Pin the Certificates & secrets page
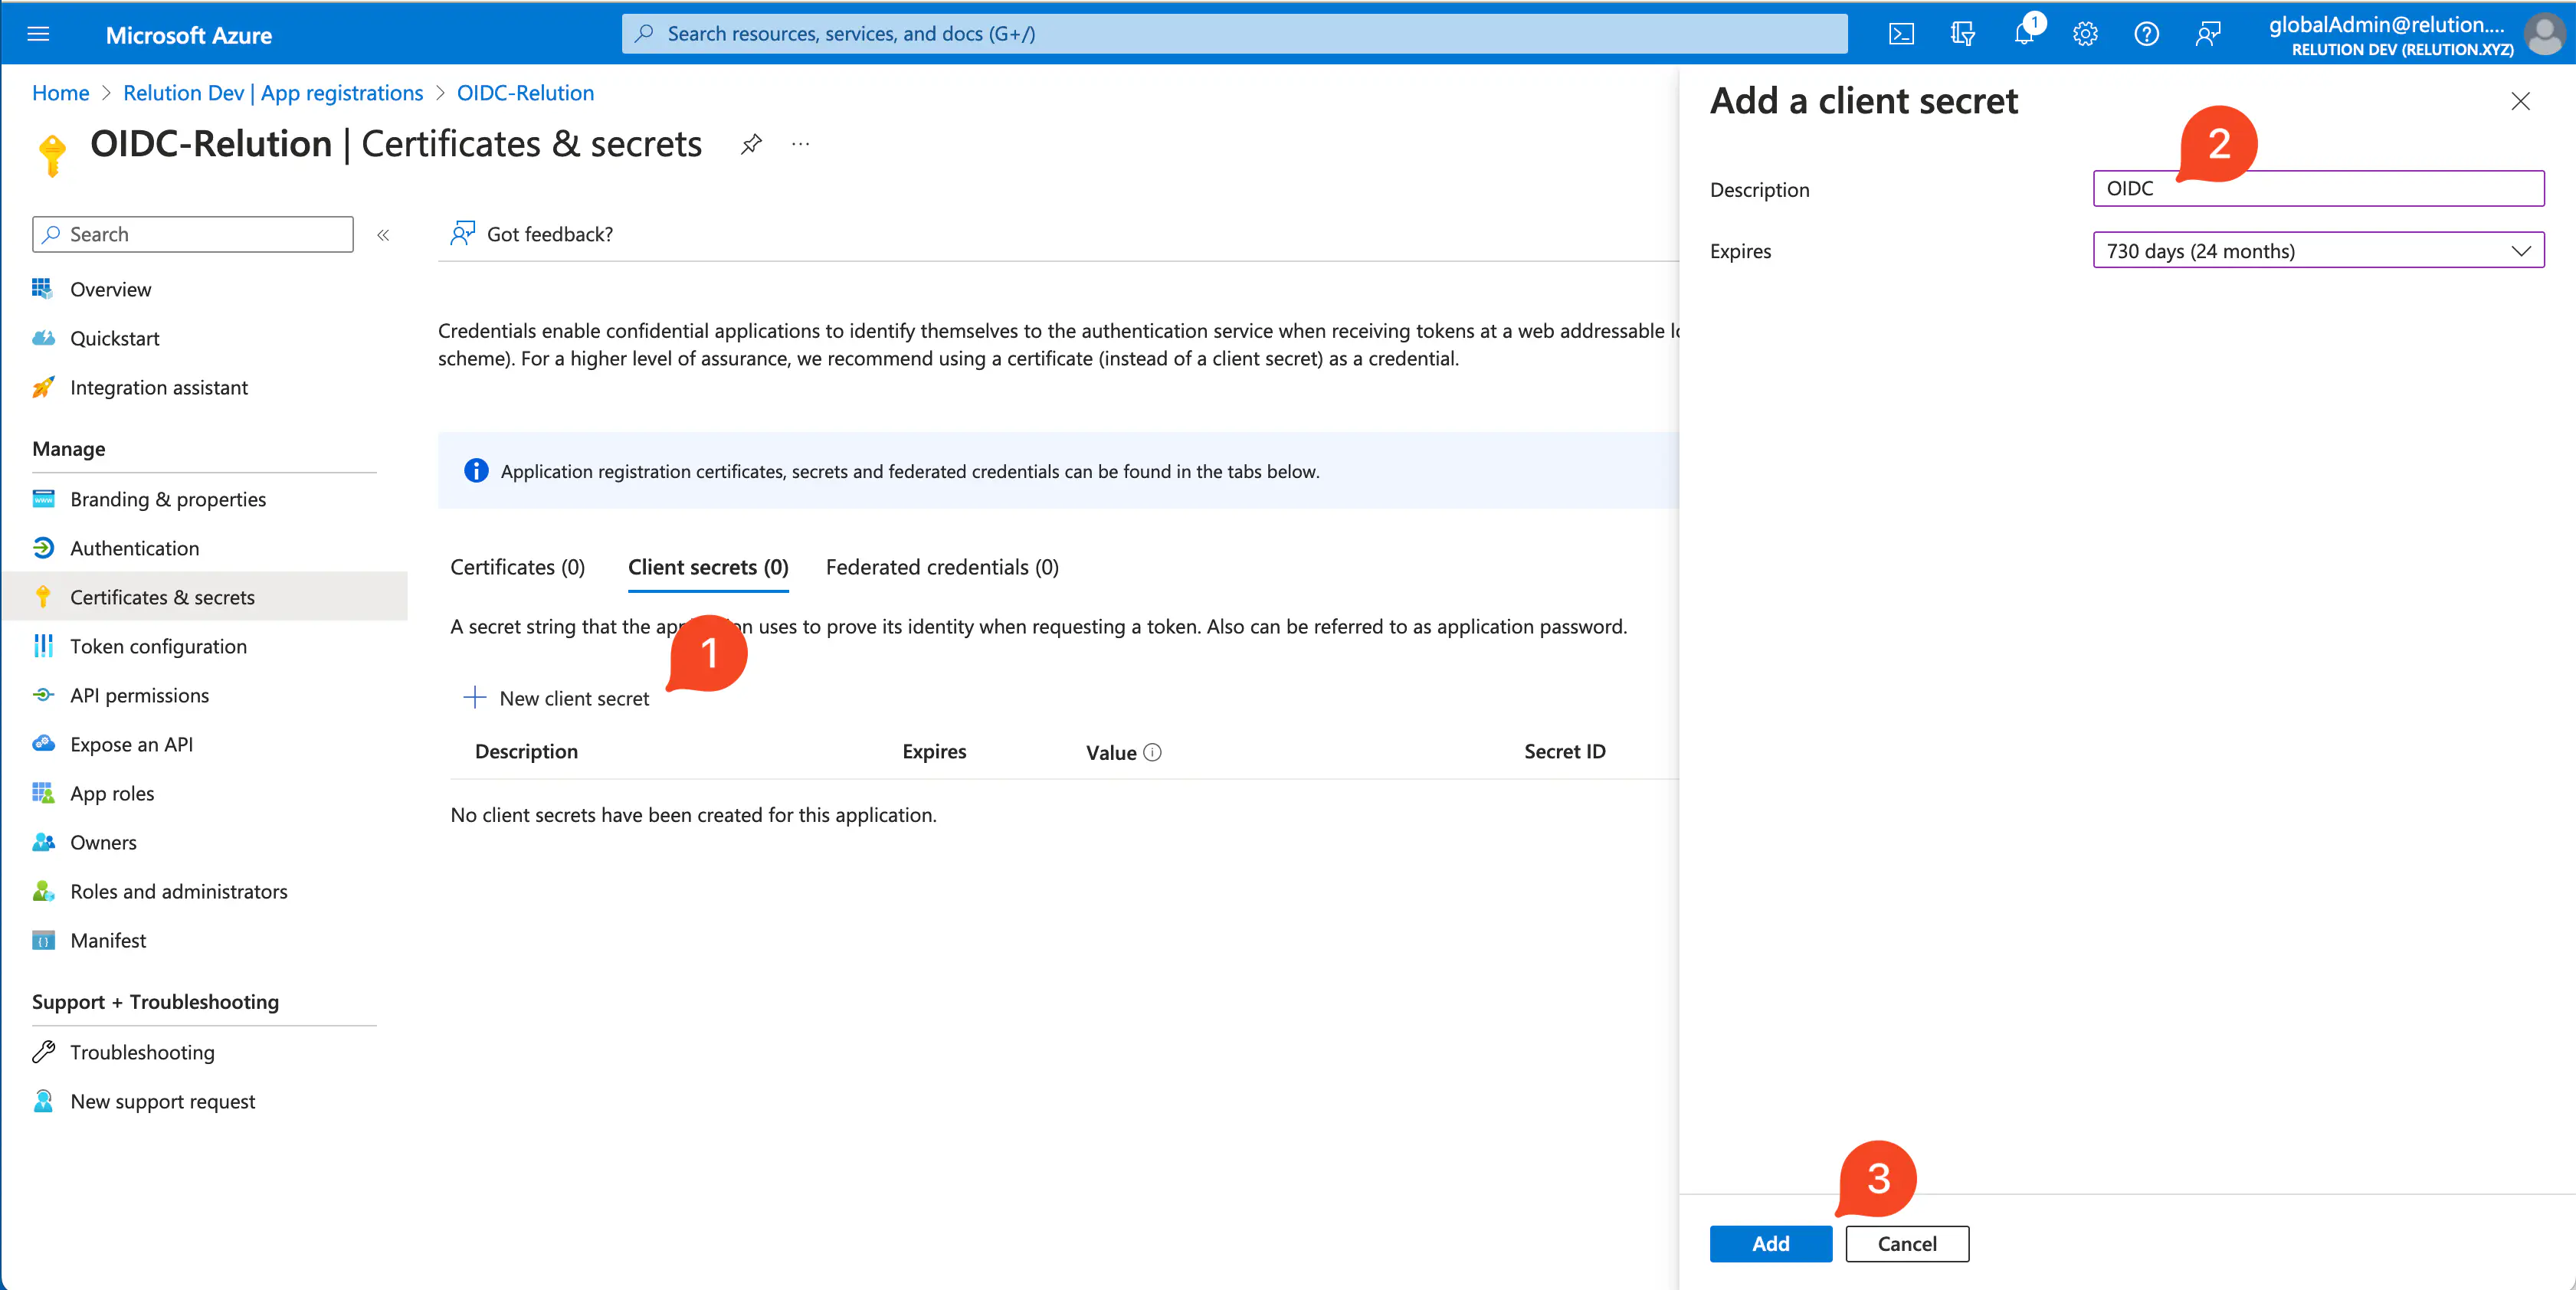Viewport: 2576px width, 1290px height. [x=751, y=144]
